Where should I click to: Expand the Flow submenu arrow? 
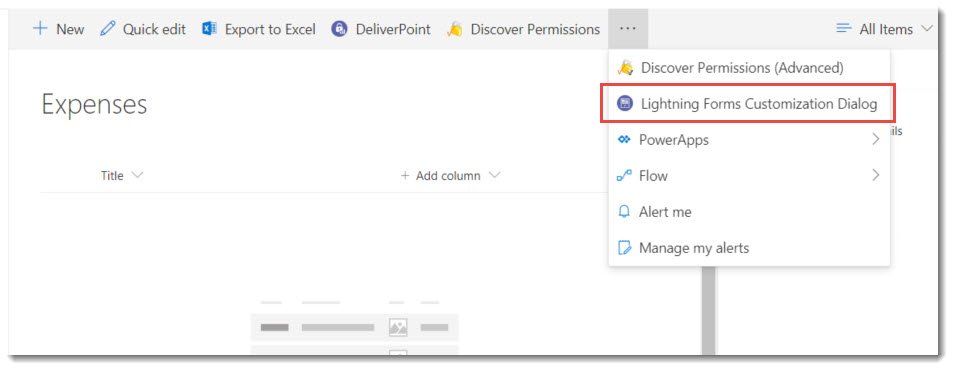point(875,176)
